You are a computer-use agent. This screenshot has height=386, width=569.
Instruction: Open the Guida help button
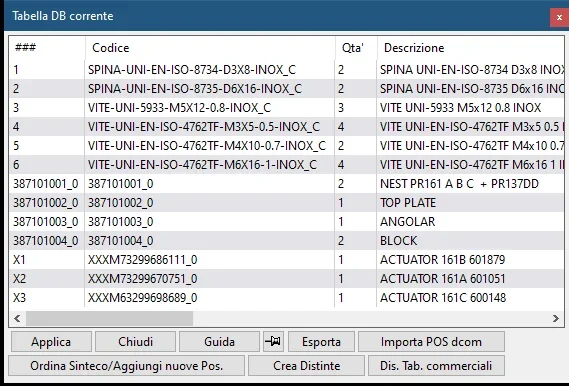(x=219, y=341)
